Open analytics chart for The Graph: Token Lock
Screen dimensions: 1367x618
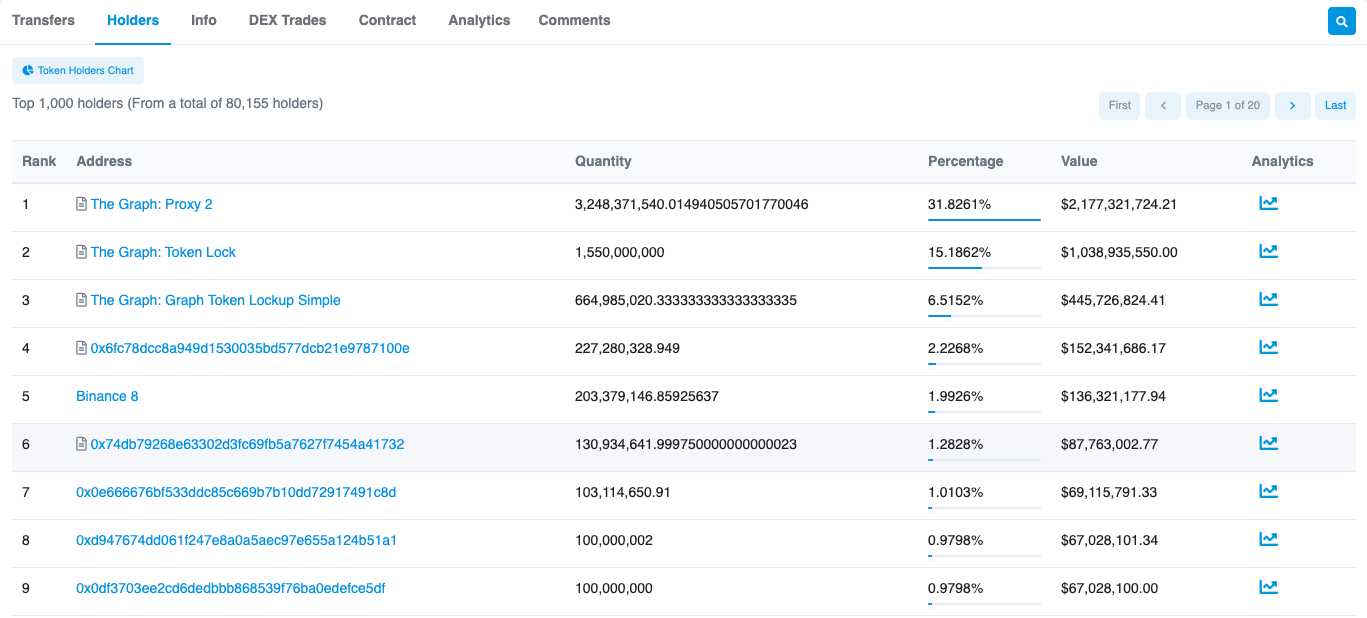point(1268,252)
